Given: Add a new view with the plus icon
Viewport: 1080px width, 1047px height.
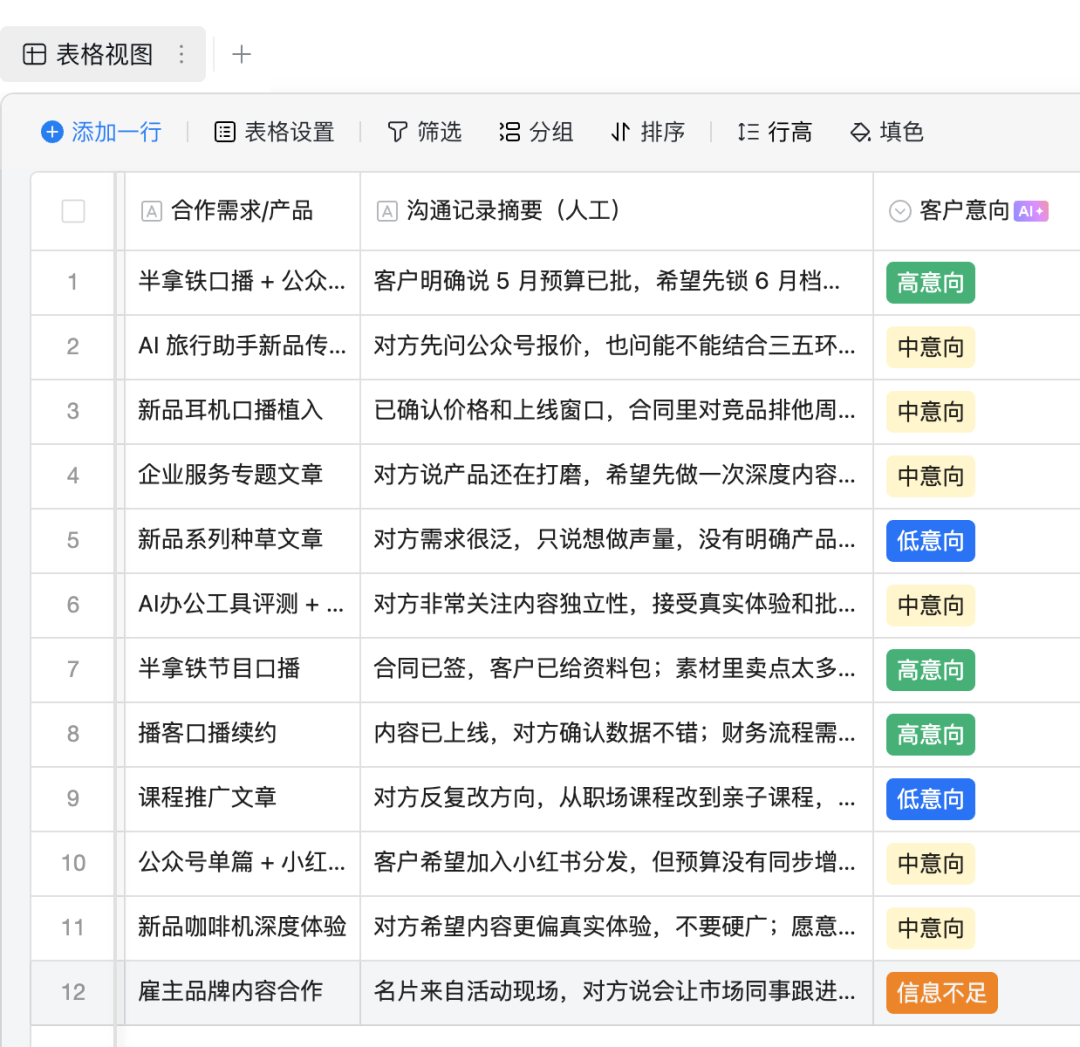Looking at the screenshot, I should [241, 54].
